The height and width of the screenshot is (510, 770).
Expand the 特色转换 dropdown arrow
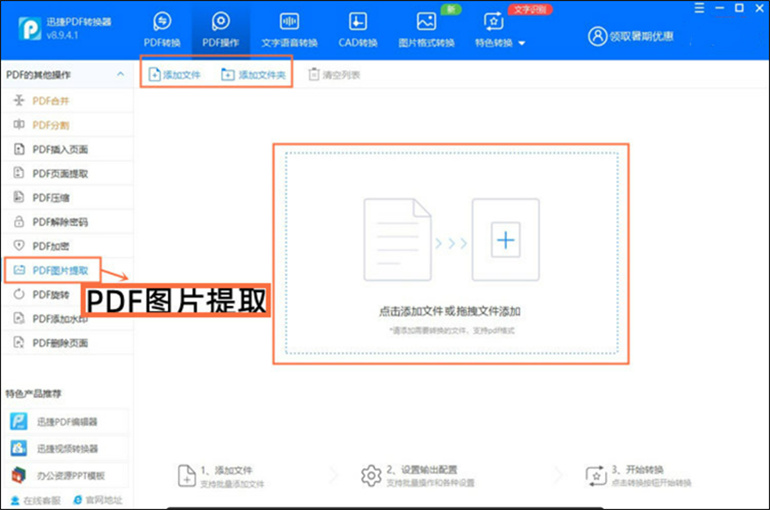click(522, 43)
